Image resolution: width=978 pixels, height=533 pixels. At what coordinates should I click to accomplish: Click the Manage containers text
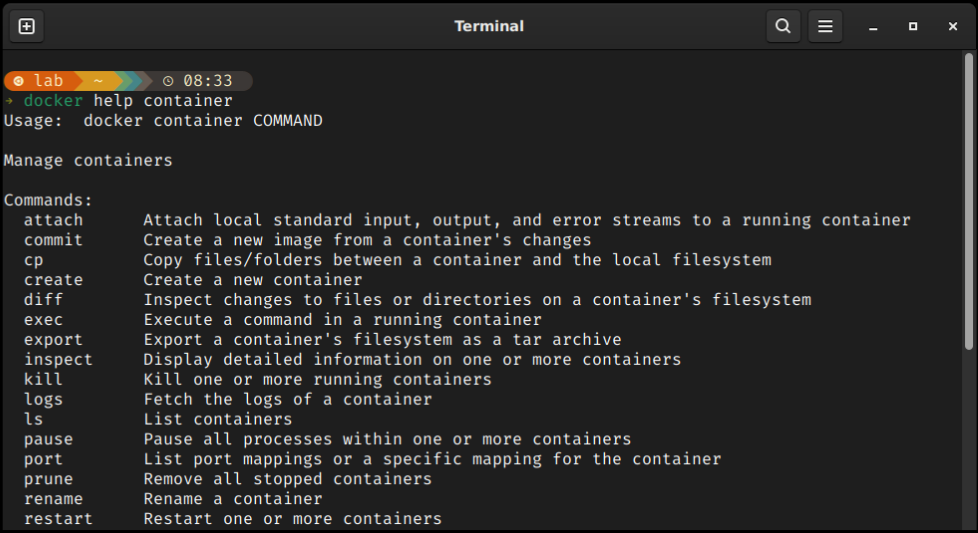click(x=88, y=160)
